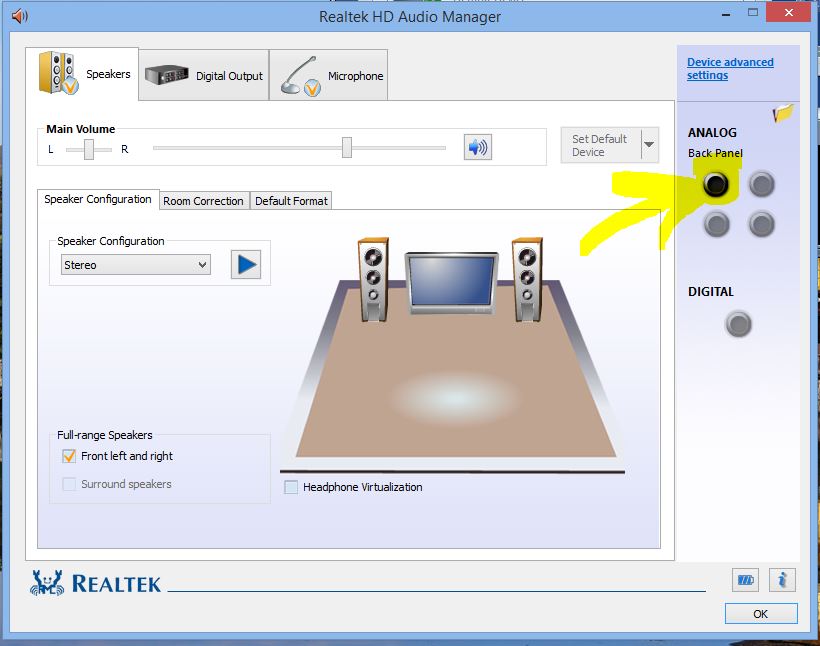Image resolution: width=820 pixels, height=646 pixels.
Task: Click the Back Panel label
Action: [x=715, y=153]
